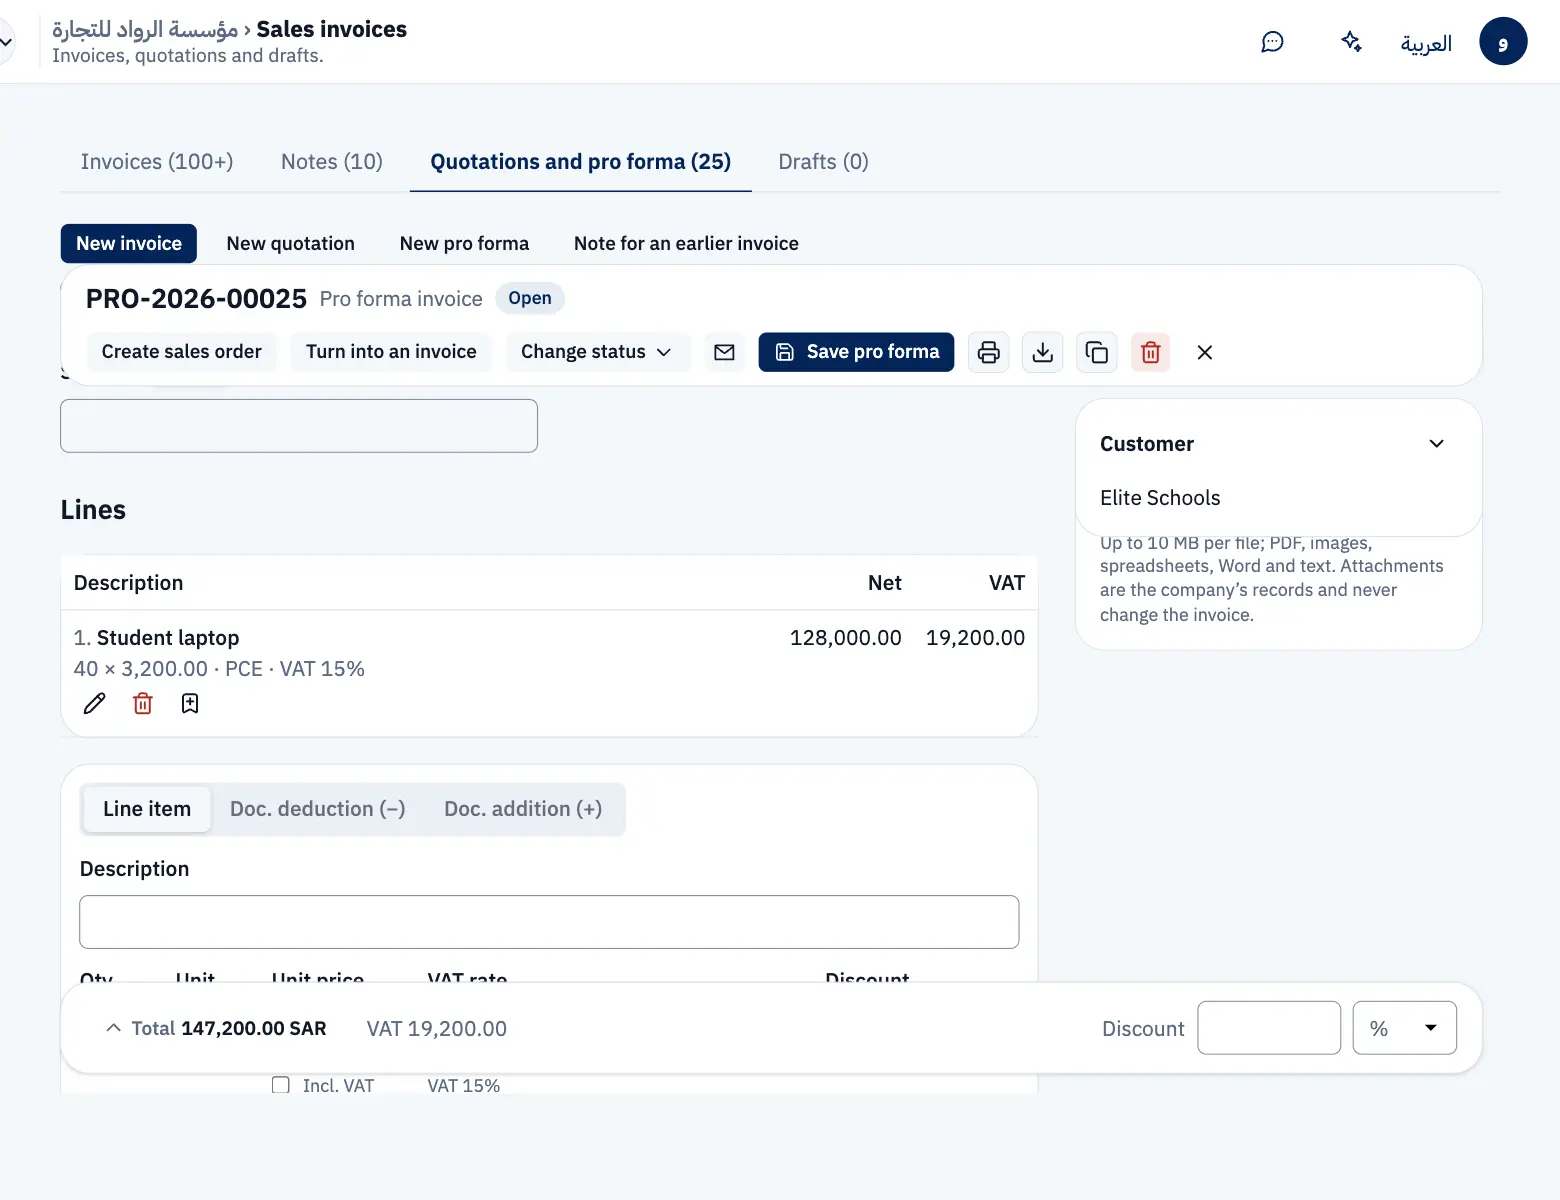Click the company name مؤسسة الرواد للتجارة breadcrumb
The width and height of the screenshot is (1560, 1200).
coord(145,29)
